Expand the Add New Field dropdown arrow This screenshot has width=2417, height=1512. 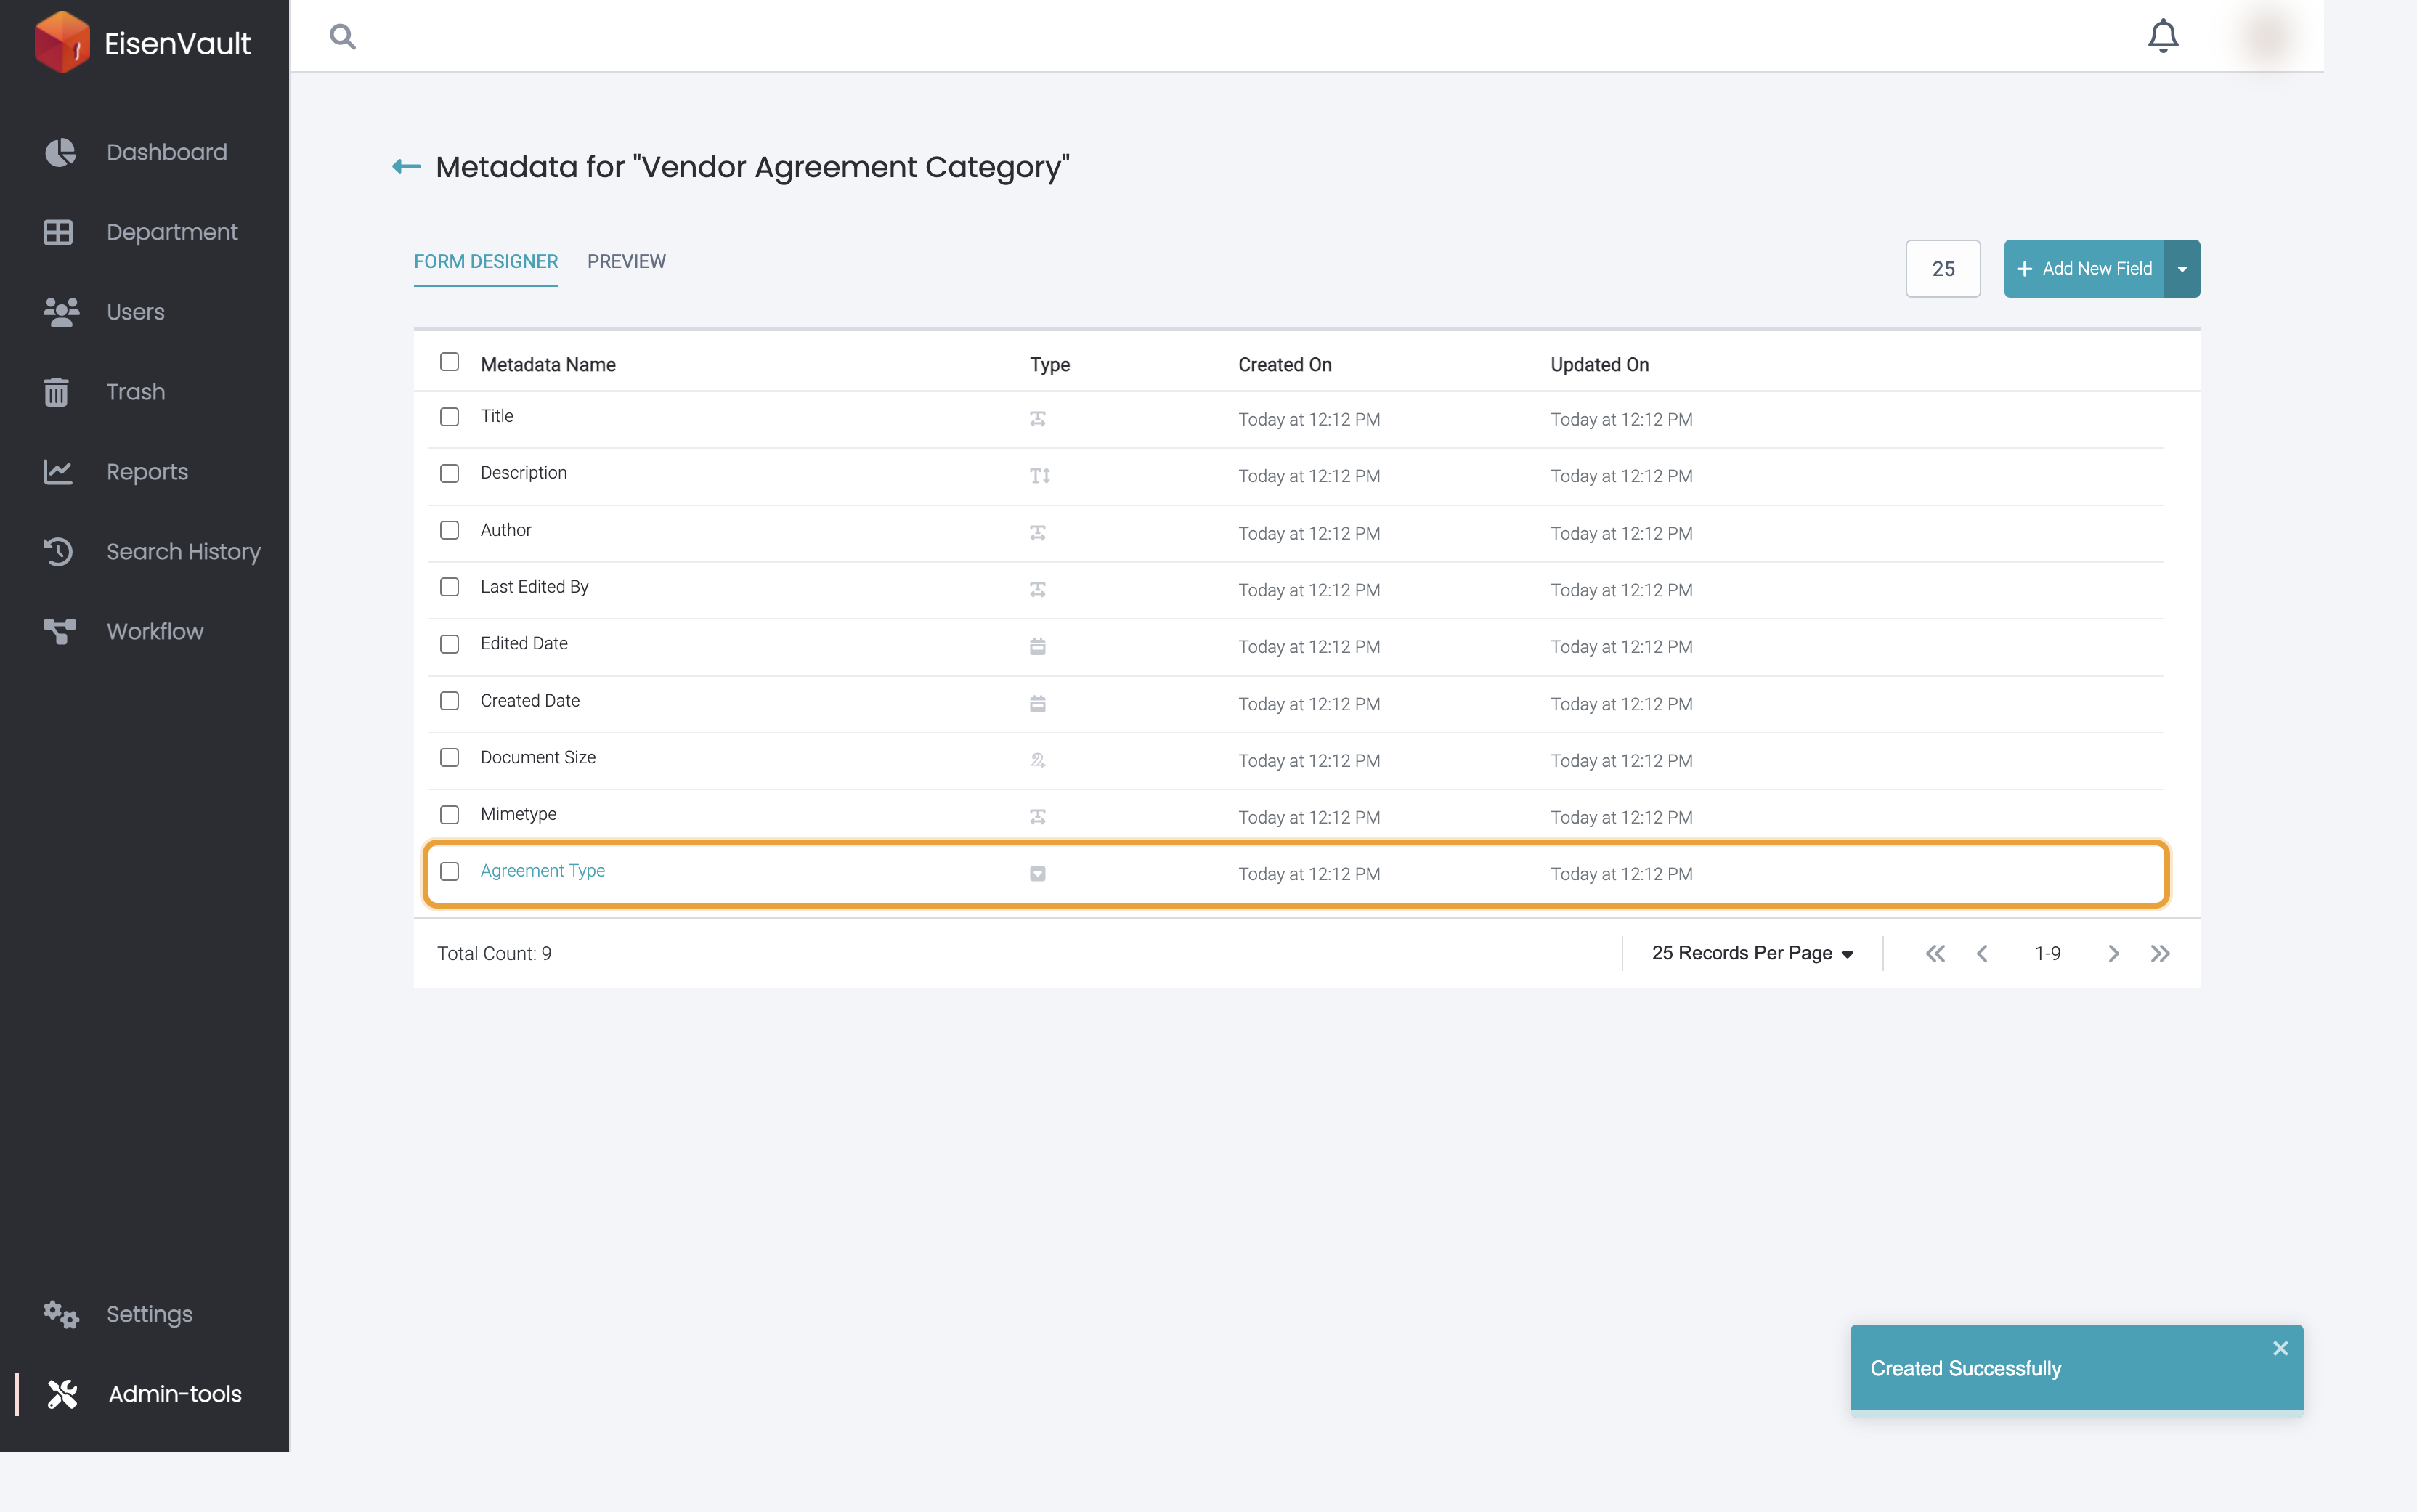pos(2182,269)
